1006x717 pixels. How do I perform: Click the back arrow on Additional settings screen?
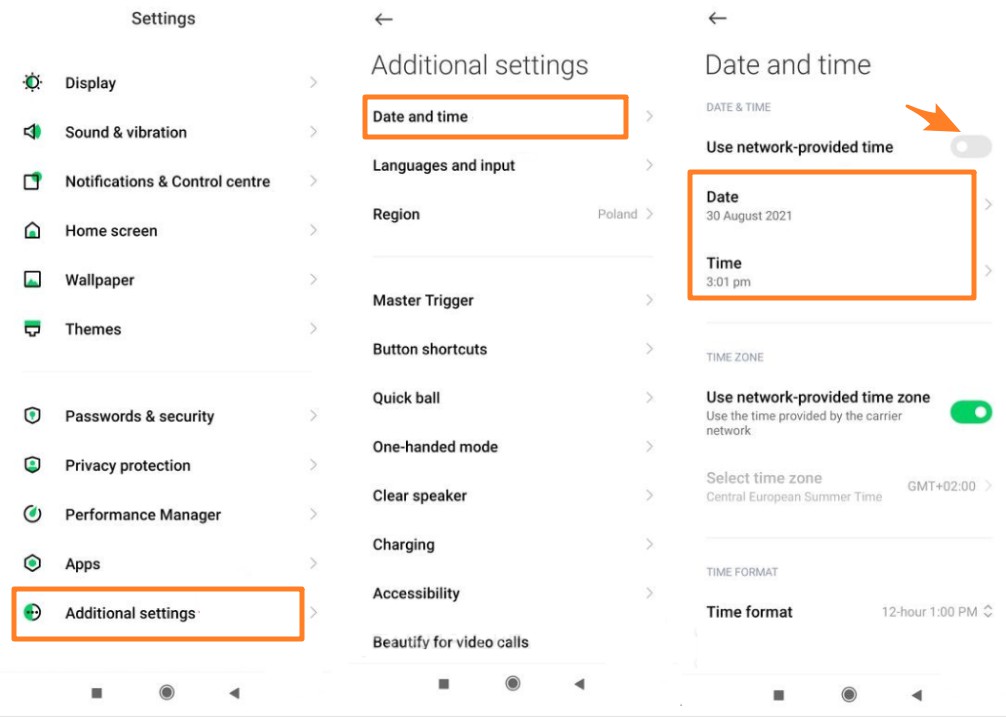point(383,19)
